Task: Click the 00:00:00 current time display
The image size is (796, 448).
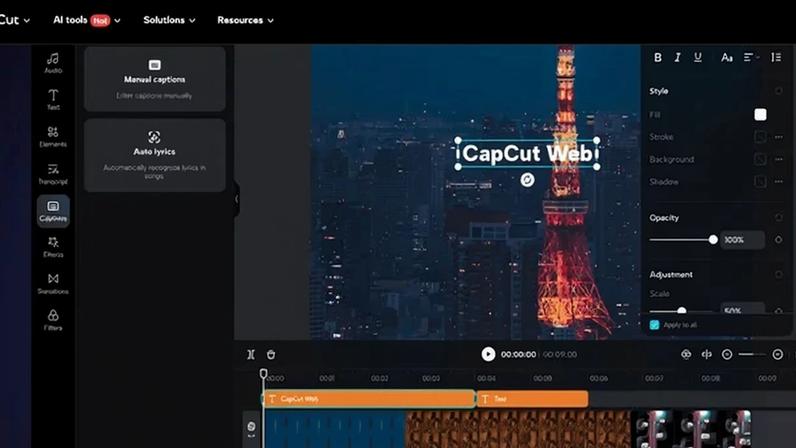Action: [518, 355]
